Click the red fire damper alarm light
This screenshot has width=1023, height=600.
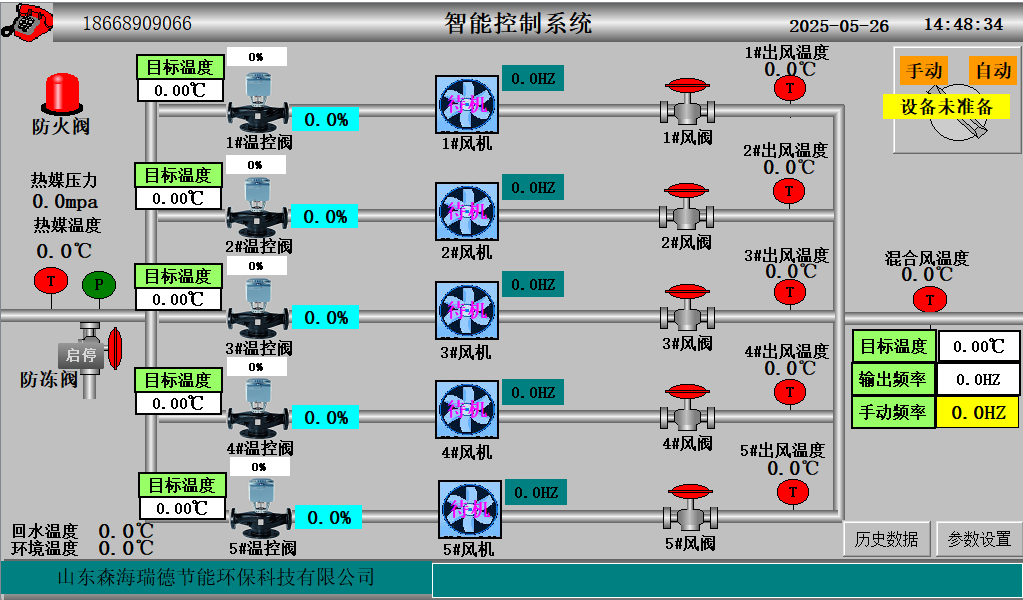62,95
